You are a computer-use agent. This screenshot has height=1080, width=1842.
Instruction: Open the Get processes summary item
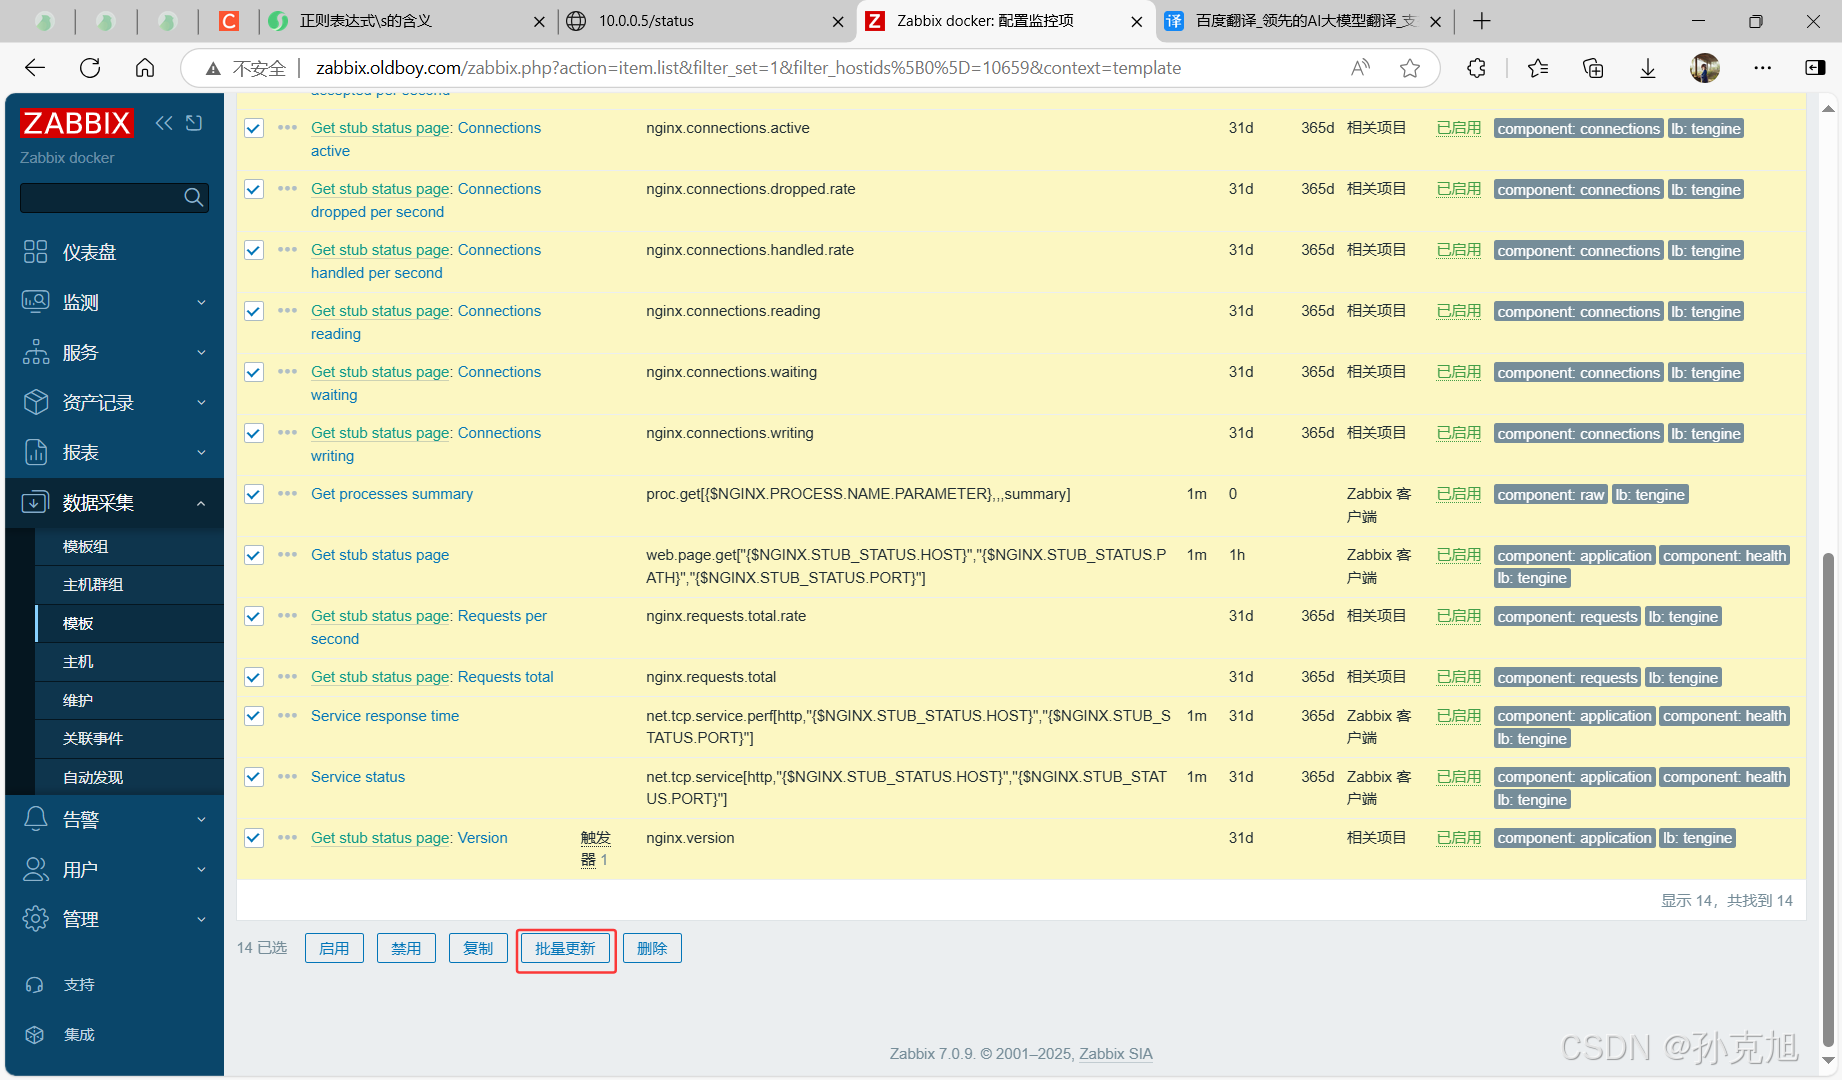pyautogui.click(x=392, y=494)
